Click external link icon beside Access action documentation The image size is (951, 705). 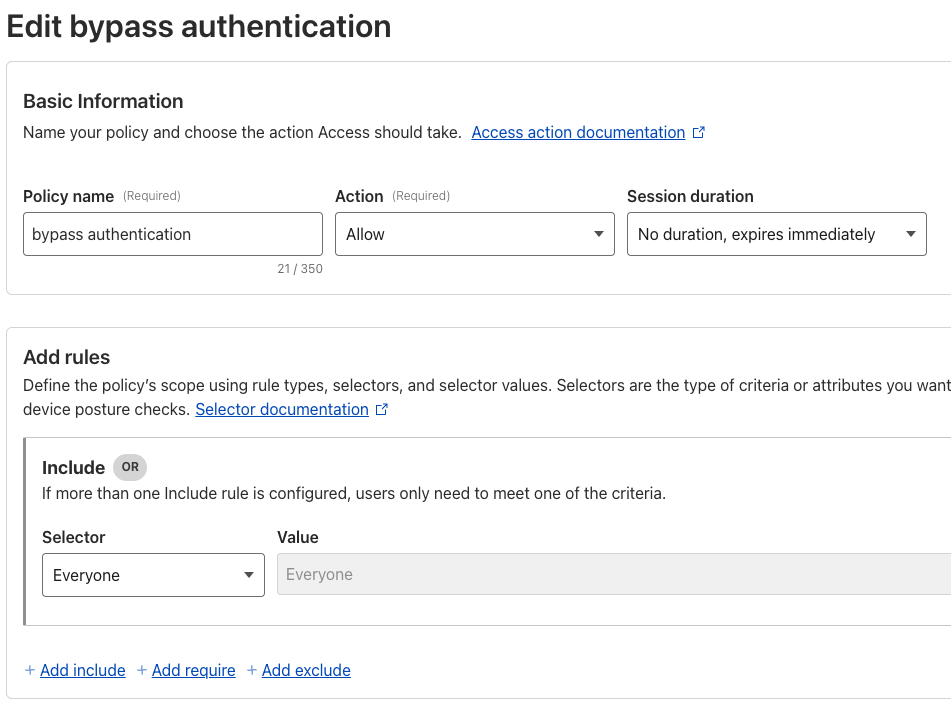pos(699,132)
